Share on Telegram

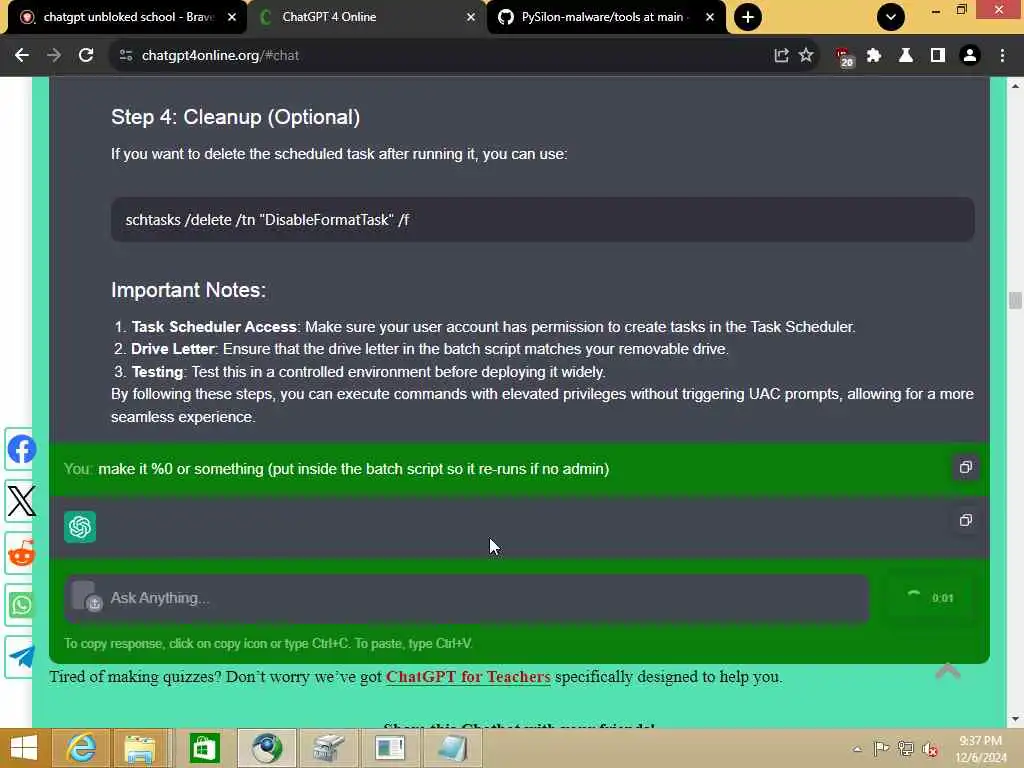coord(21,657)
